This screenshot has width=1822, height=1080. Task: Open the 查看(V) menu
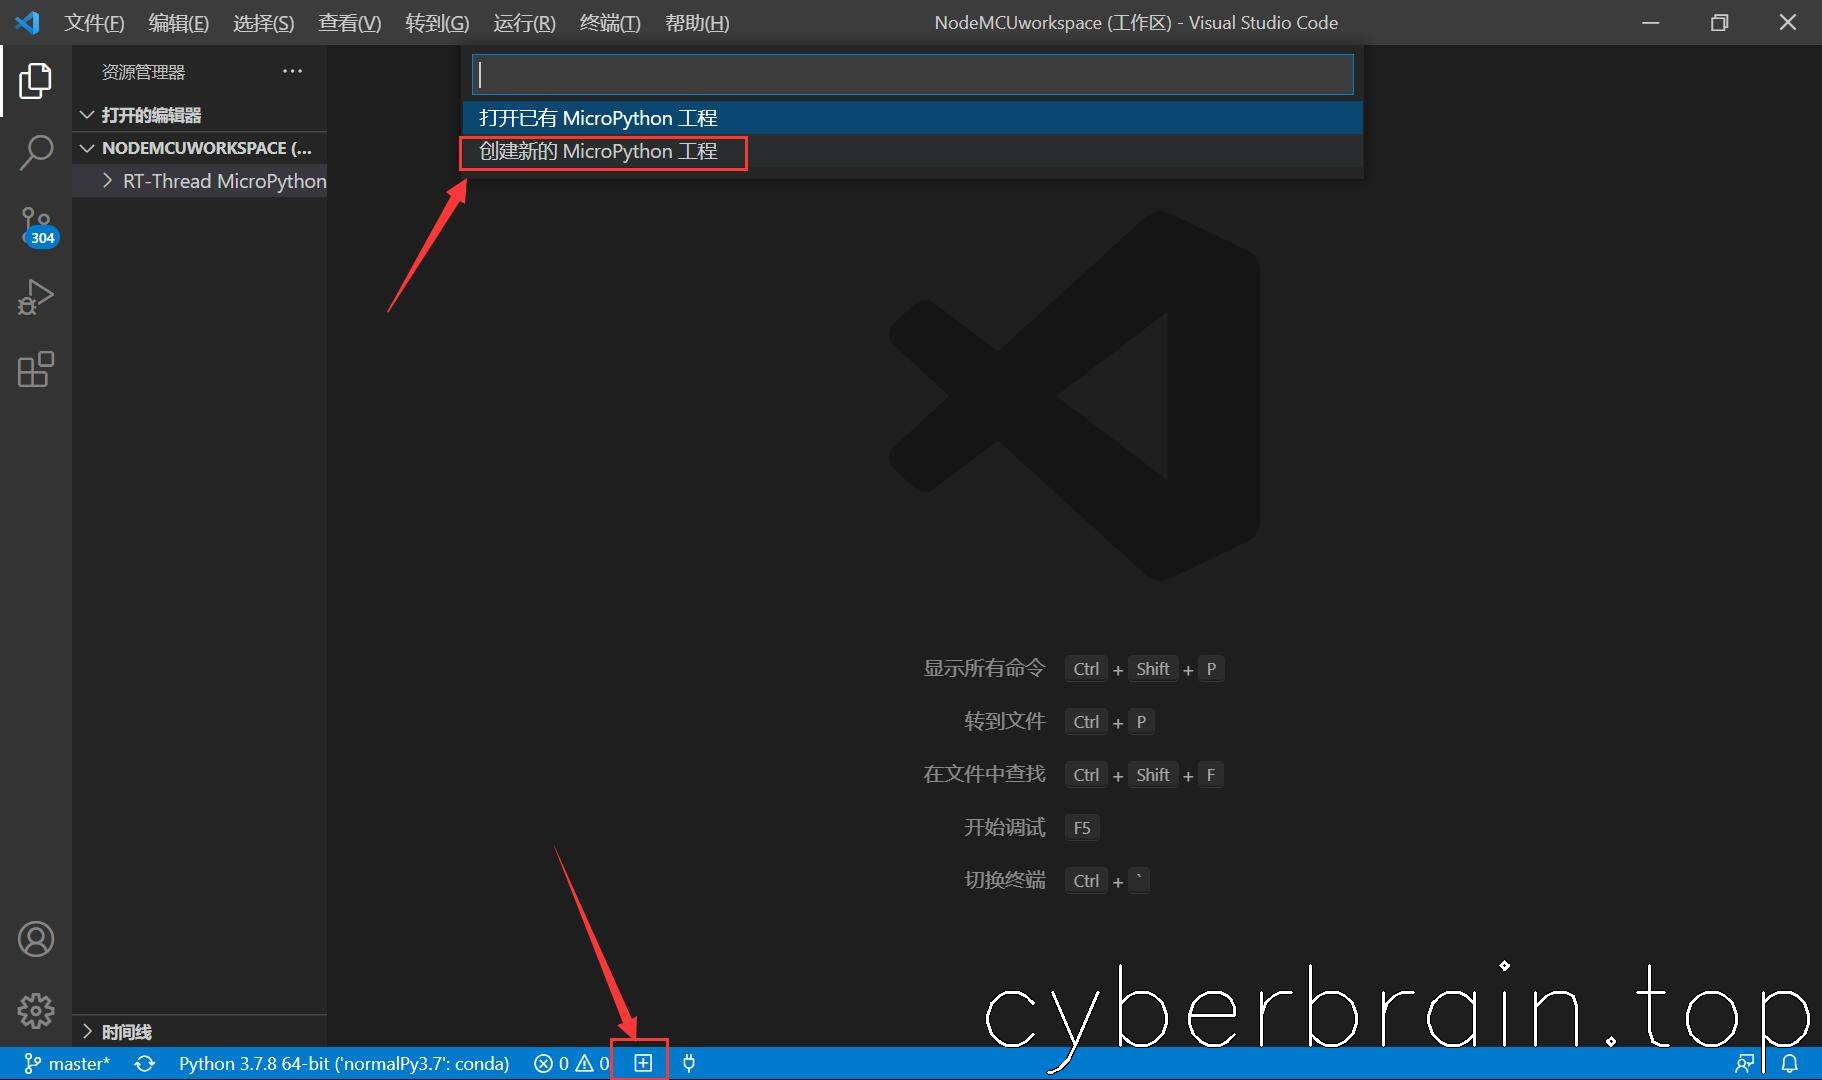[x=350, y=23]
